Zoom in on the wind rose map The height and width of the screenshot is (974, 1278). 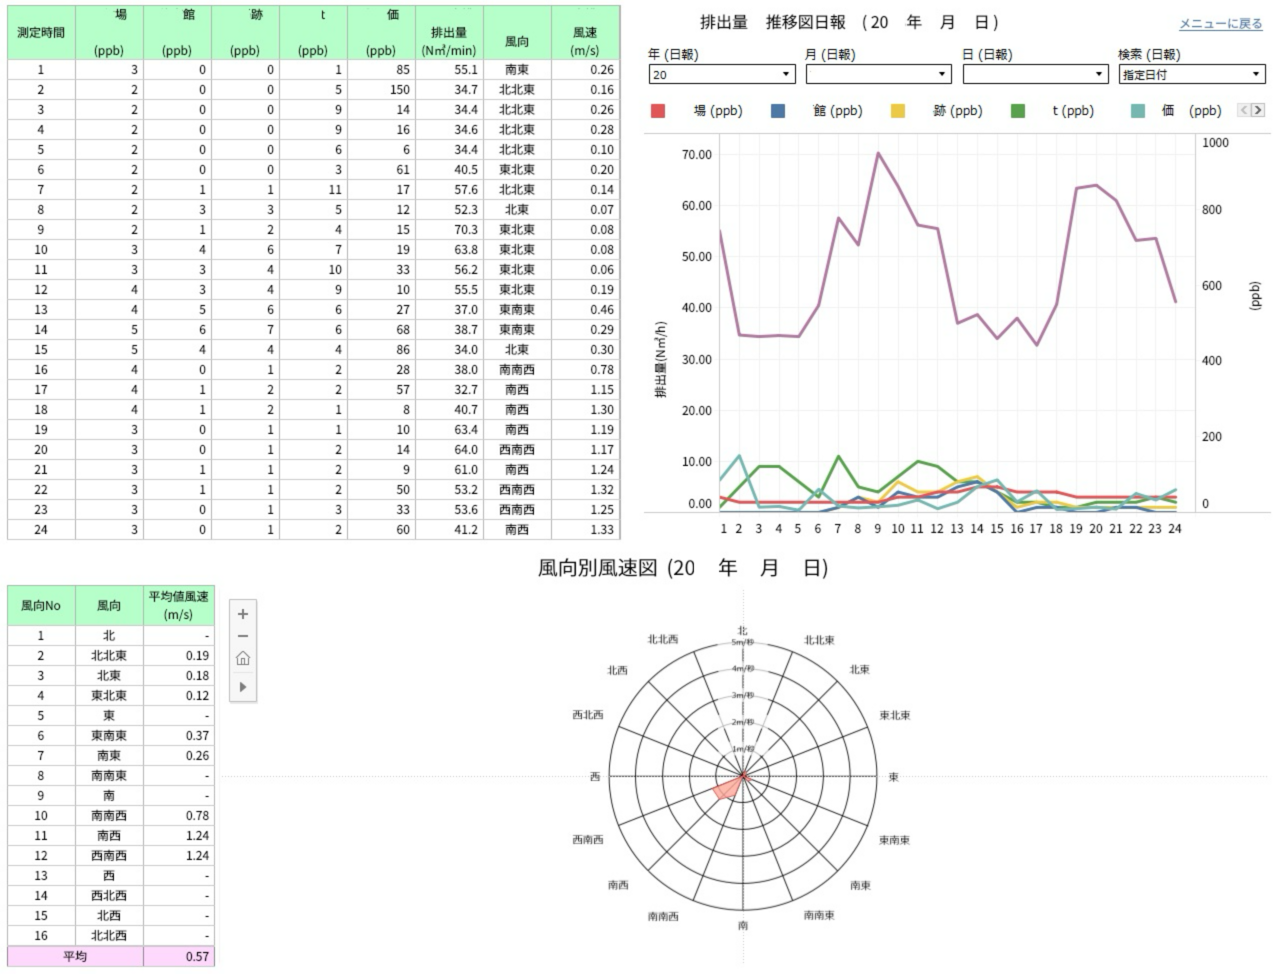point(243,614)
